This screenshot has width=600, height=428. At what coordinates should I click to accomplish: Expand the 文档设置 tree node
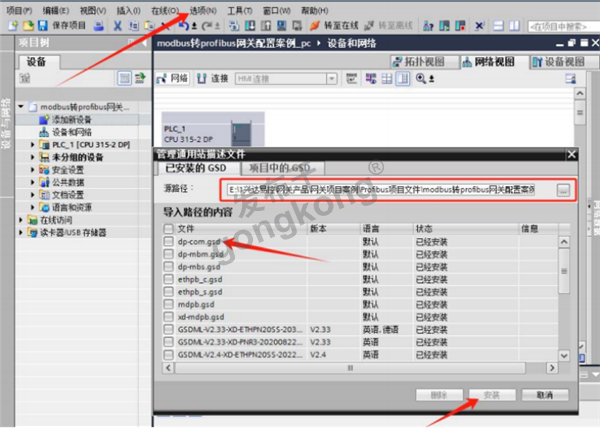33,195
